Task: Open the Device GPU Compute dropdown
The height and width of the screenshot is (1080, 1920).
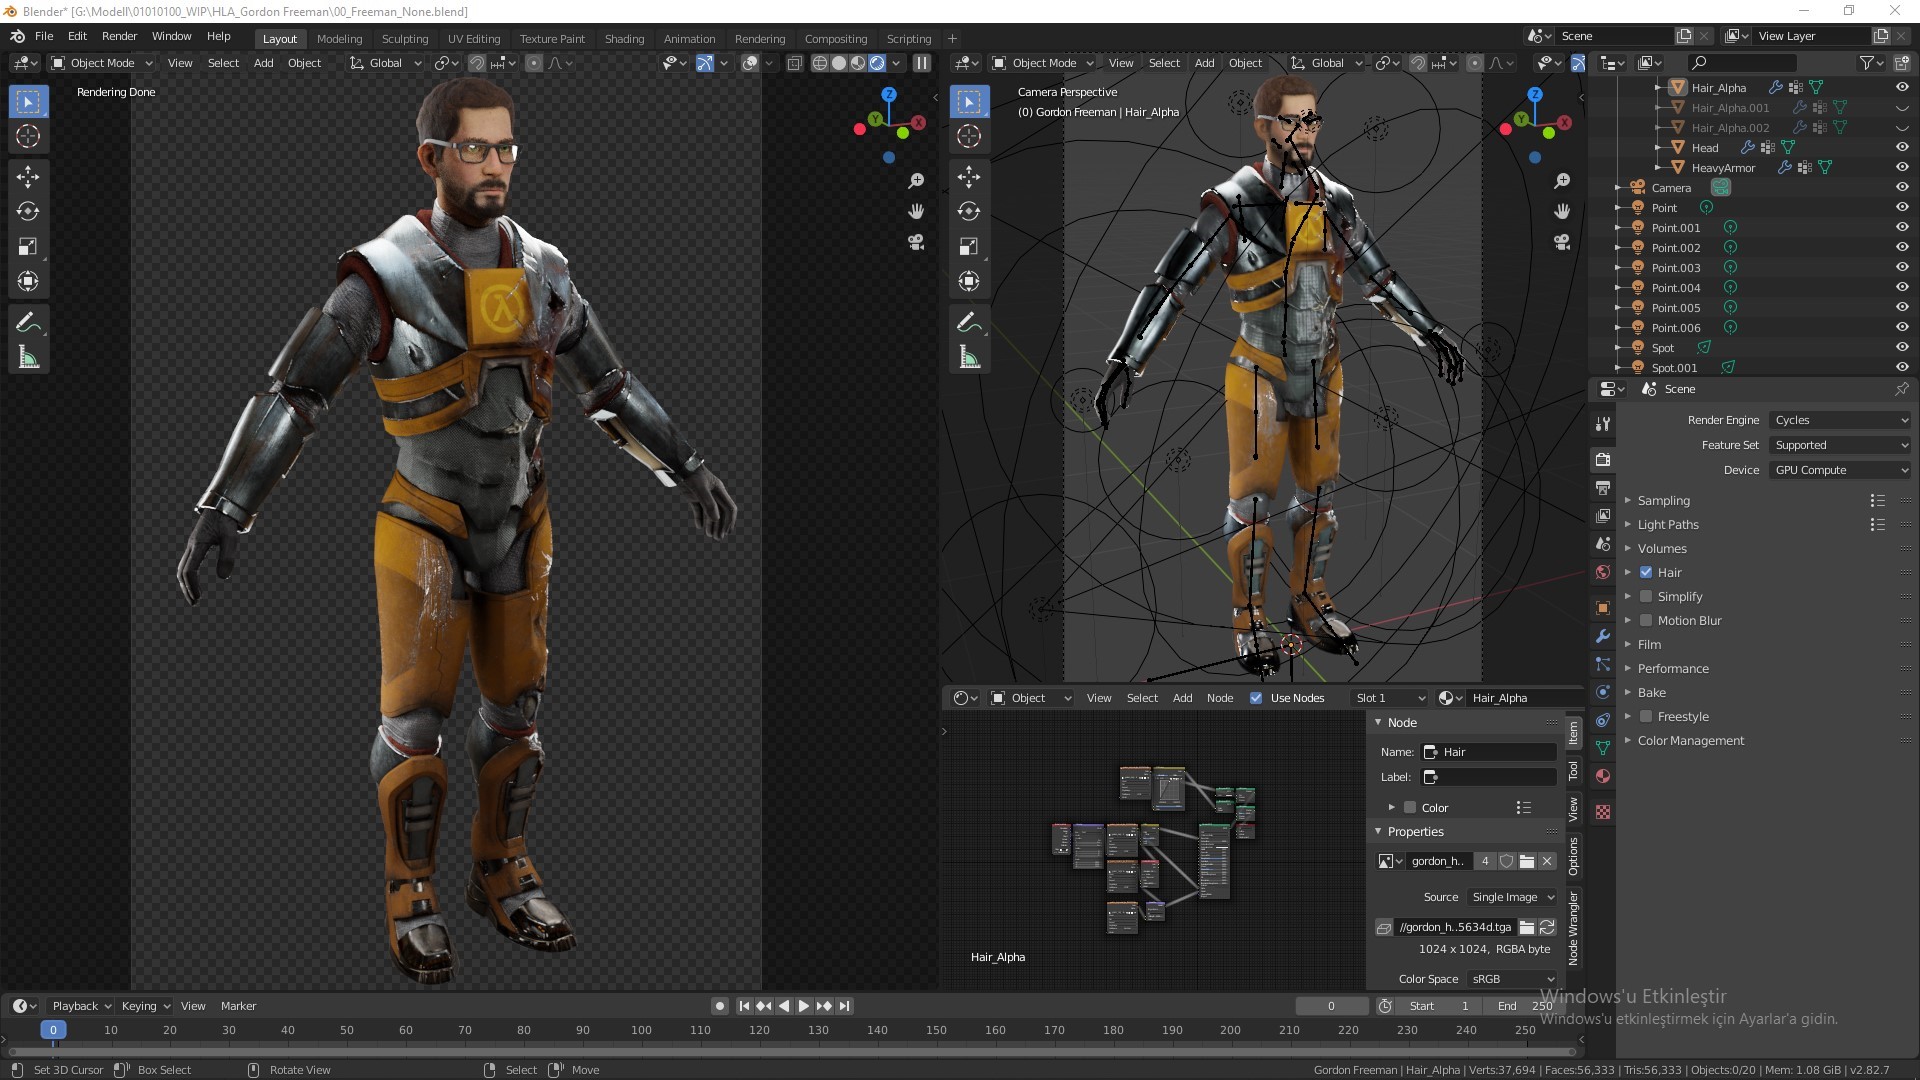Action: pyautogui.click(x=1840, y=470)
